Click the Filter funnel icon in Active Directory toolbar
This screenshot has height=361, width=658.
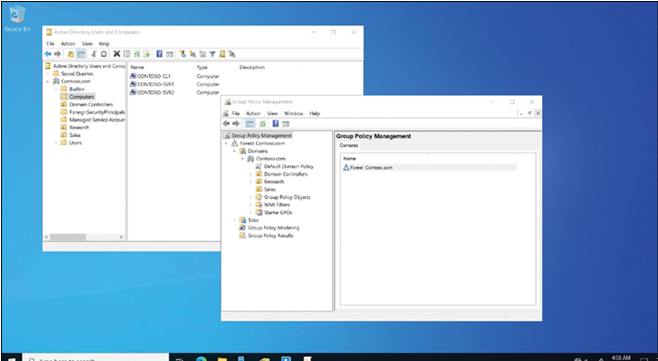212,54
